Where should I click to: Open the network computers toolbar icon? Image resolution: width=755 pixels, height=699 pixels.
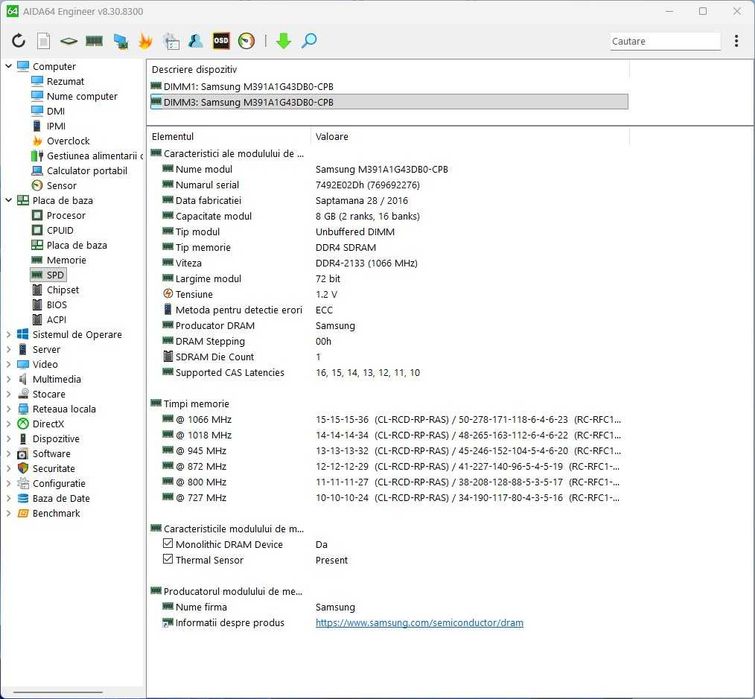pos(120,41)
